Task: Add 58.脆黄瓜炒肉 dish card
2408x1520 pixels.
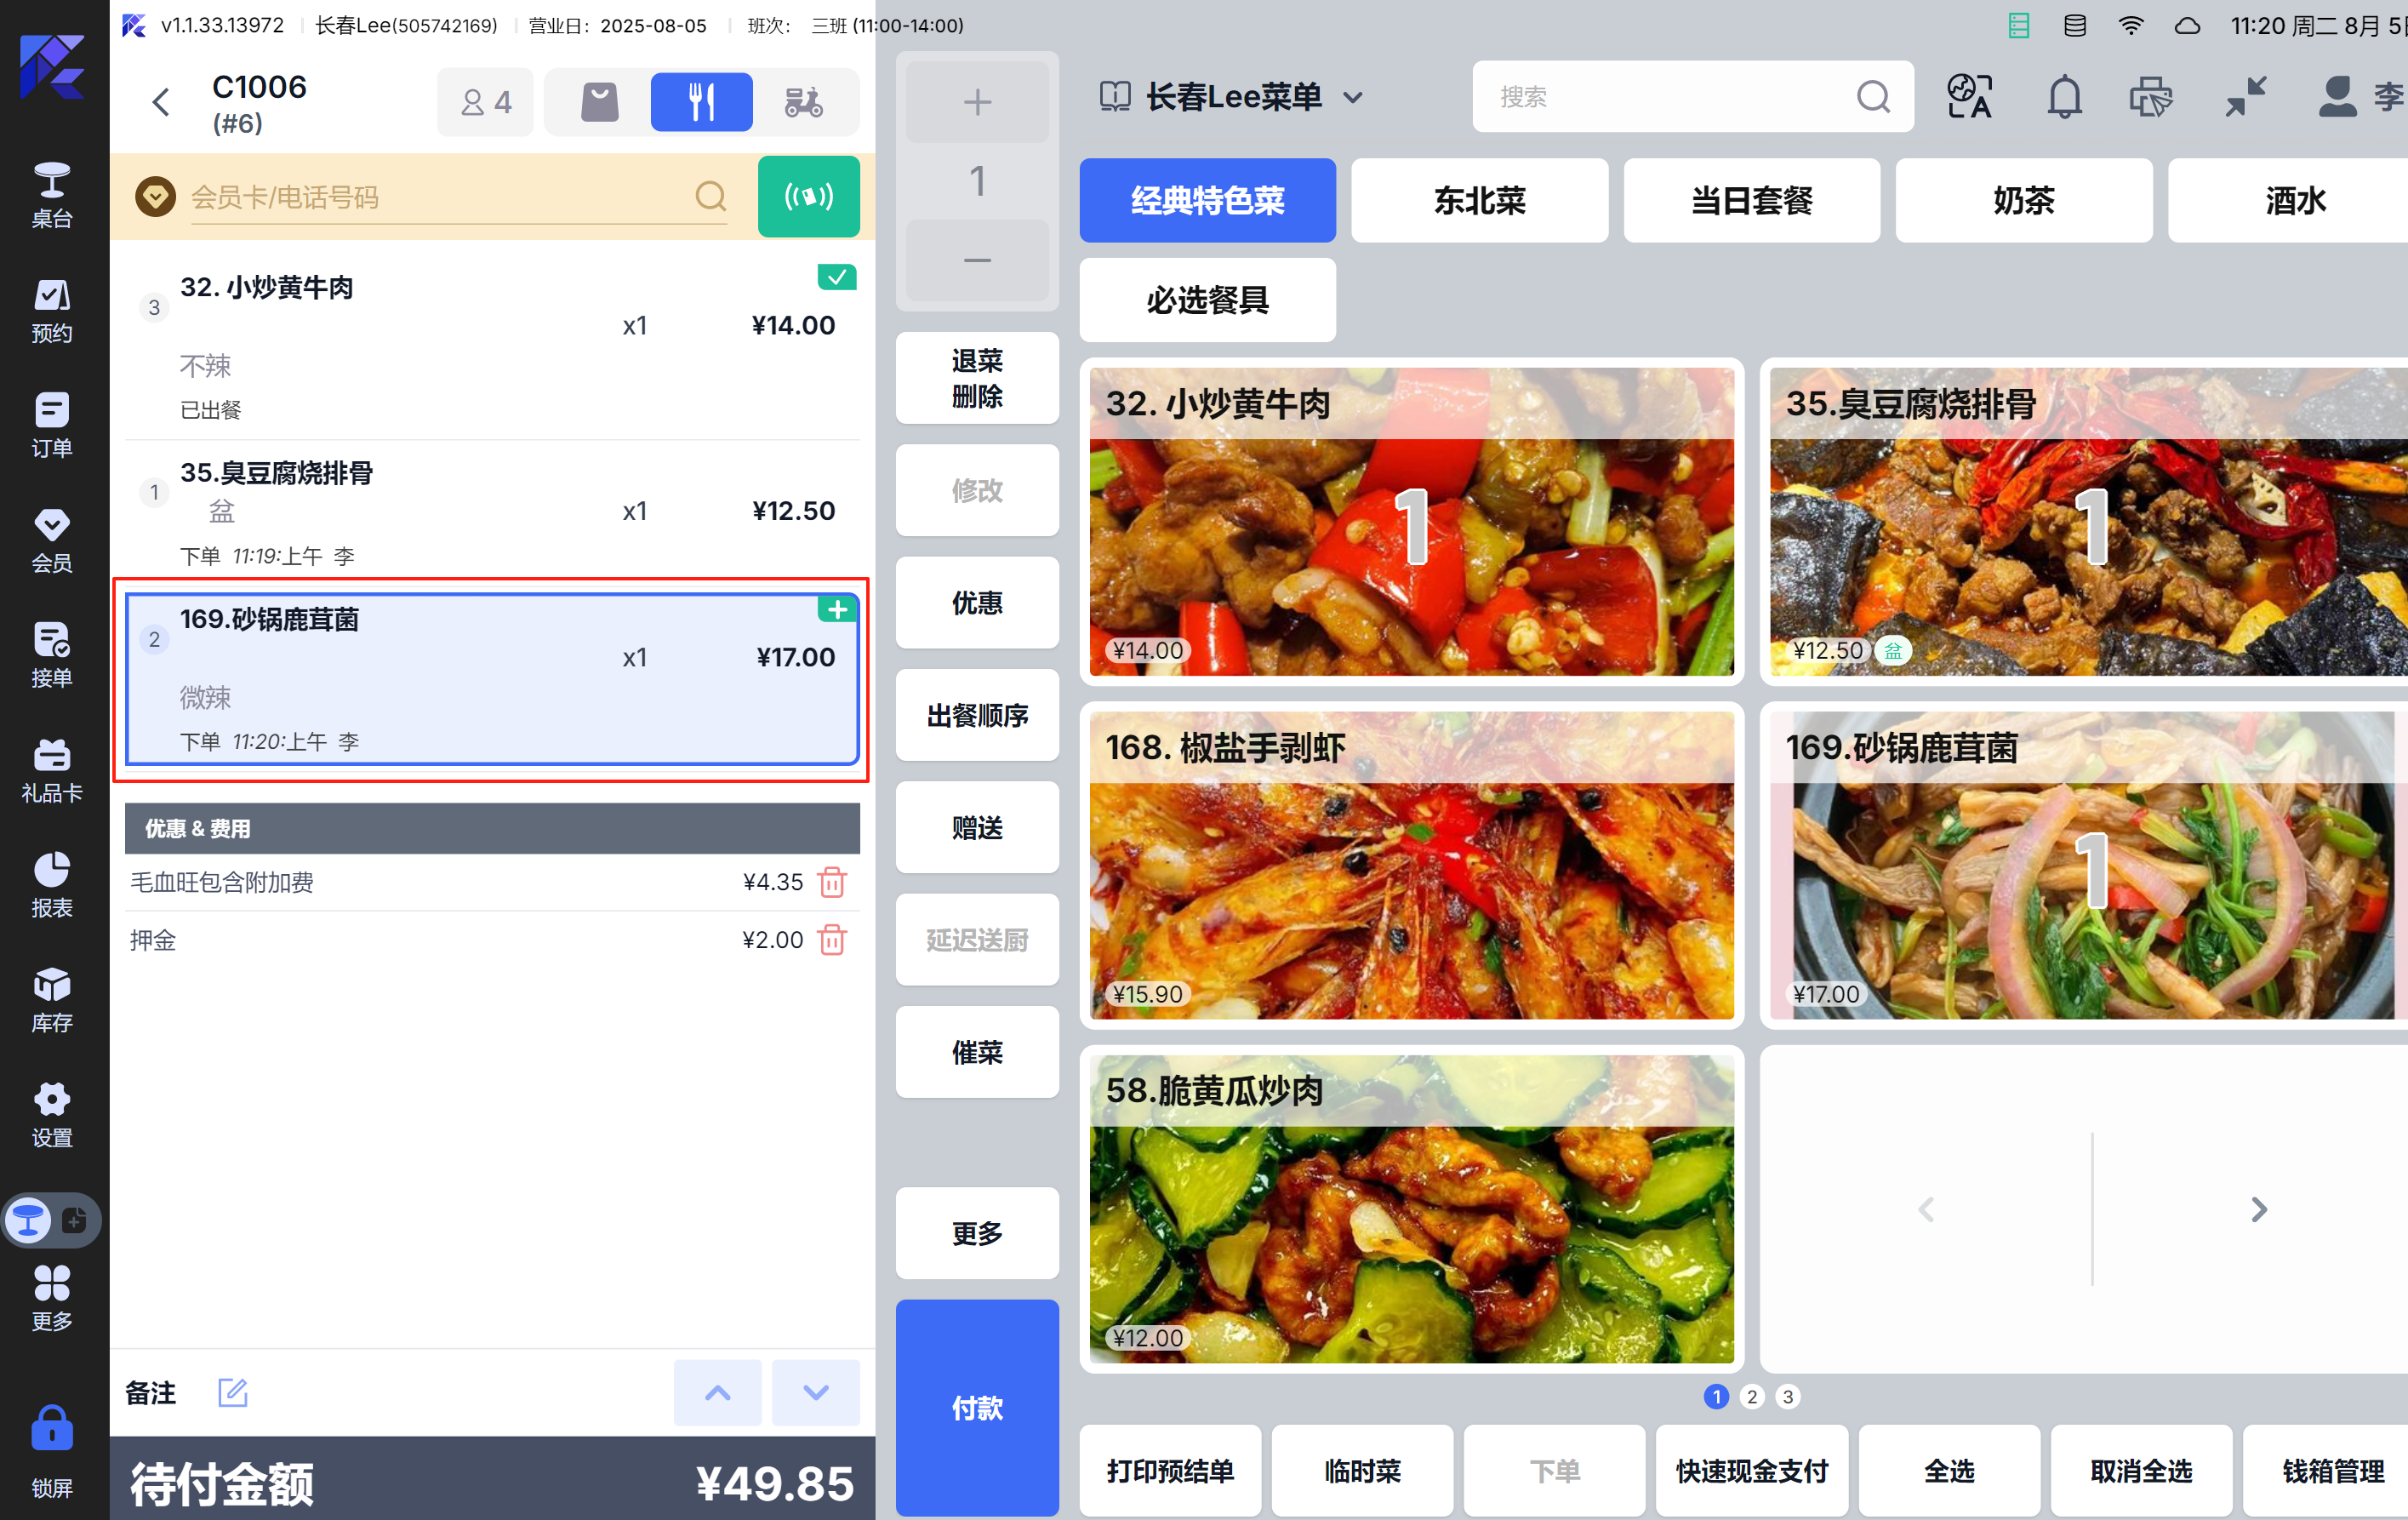Action: (x=1411, y=1209)
